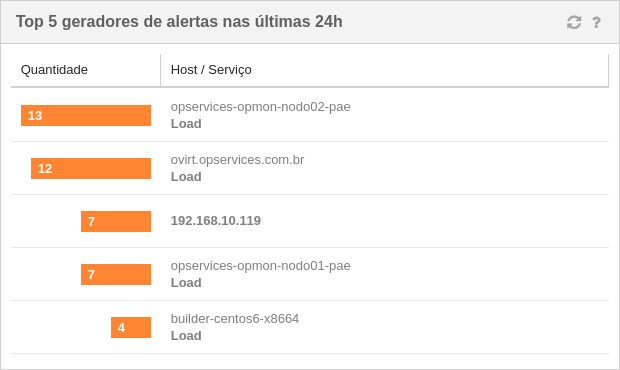Click the refresh widget icon
The height and width of the screenshot is (370, 620).
[574, 22]
